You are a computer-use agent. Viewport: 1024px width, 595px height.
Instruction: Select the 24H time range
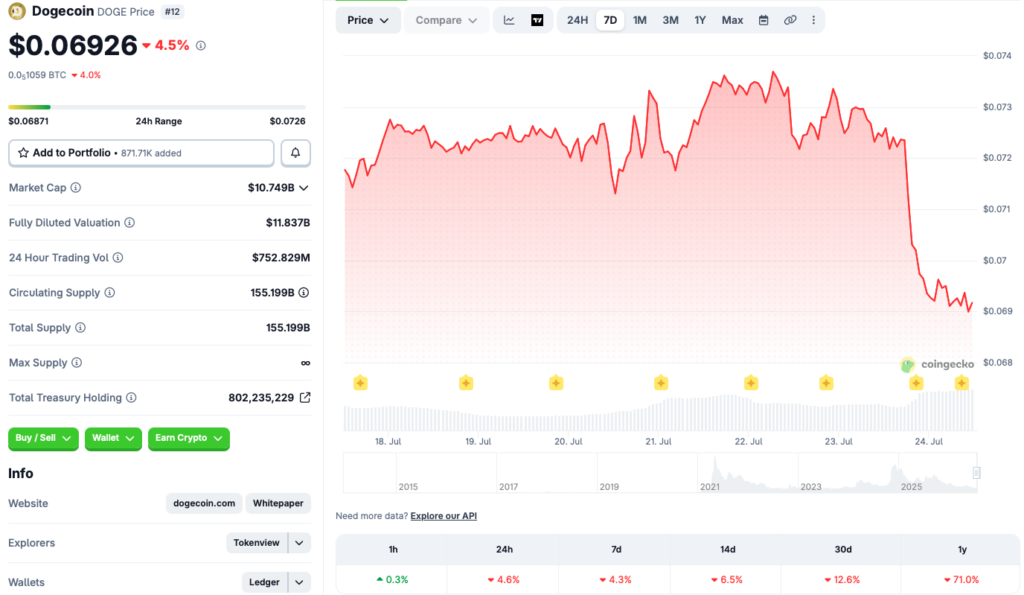(577, 20)
